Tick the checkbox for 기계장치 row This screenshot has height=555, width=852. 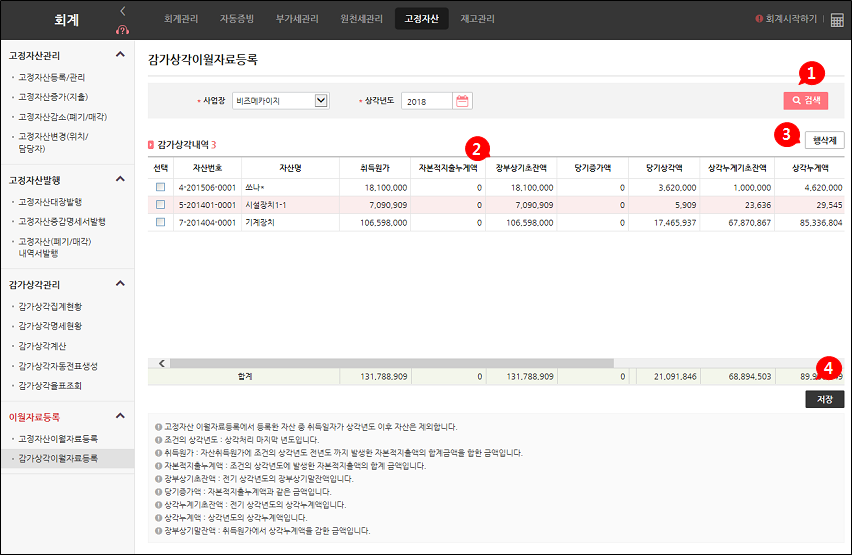click(x=160, y=222)
